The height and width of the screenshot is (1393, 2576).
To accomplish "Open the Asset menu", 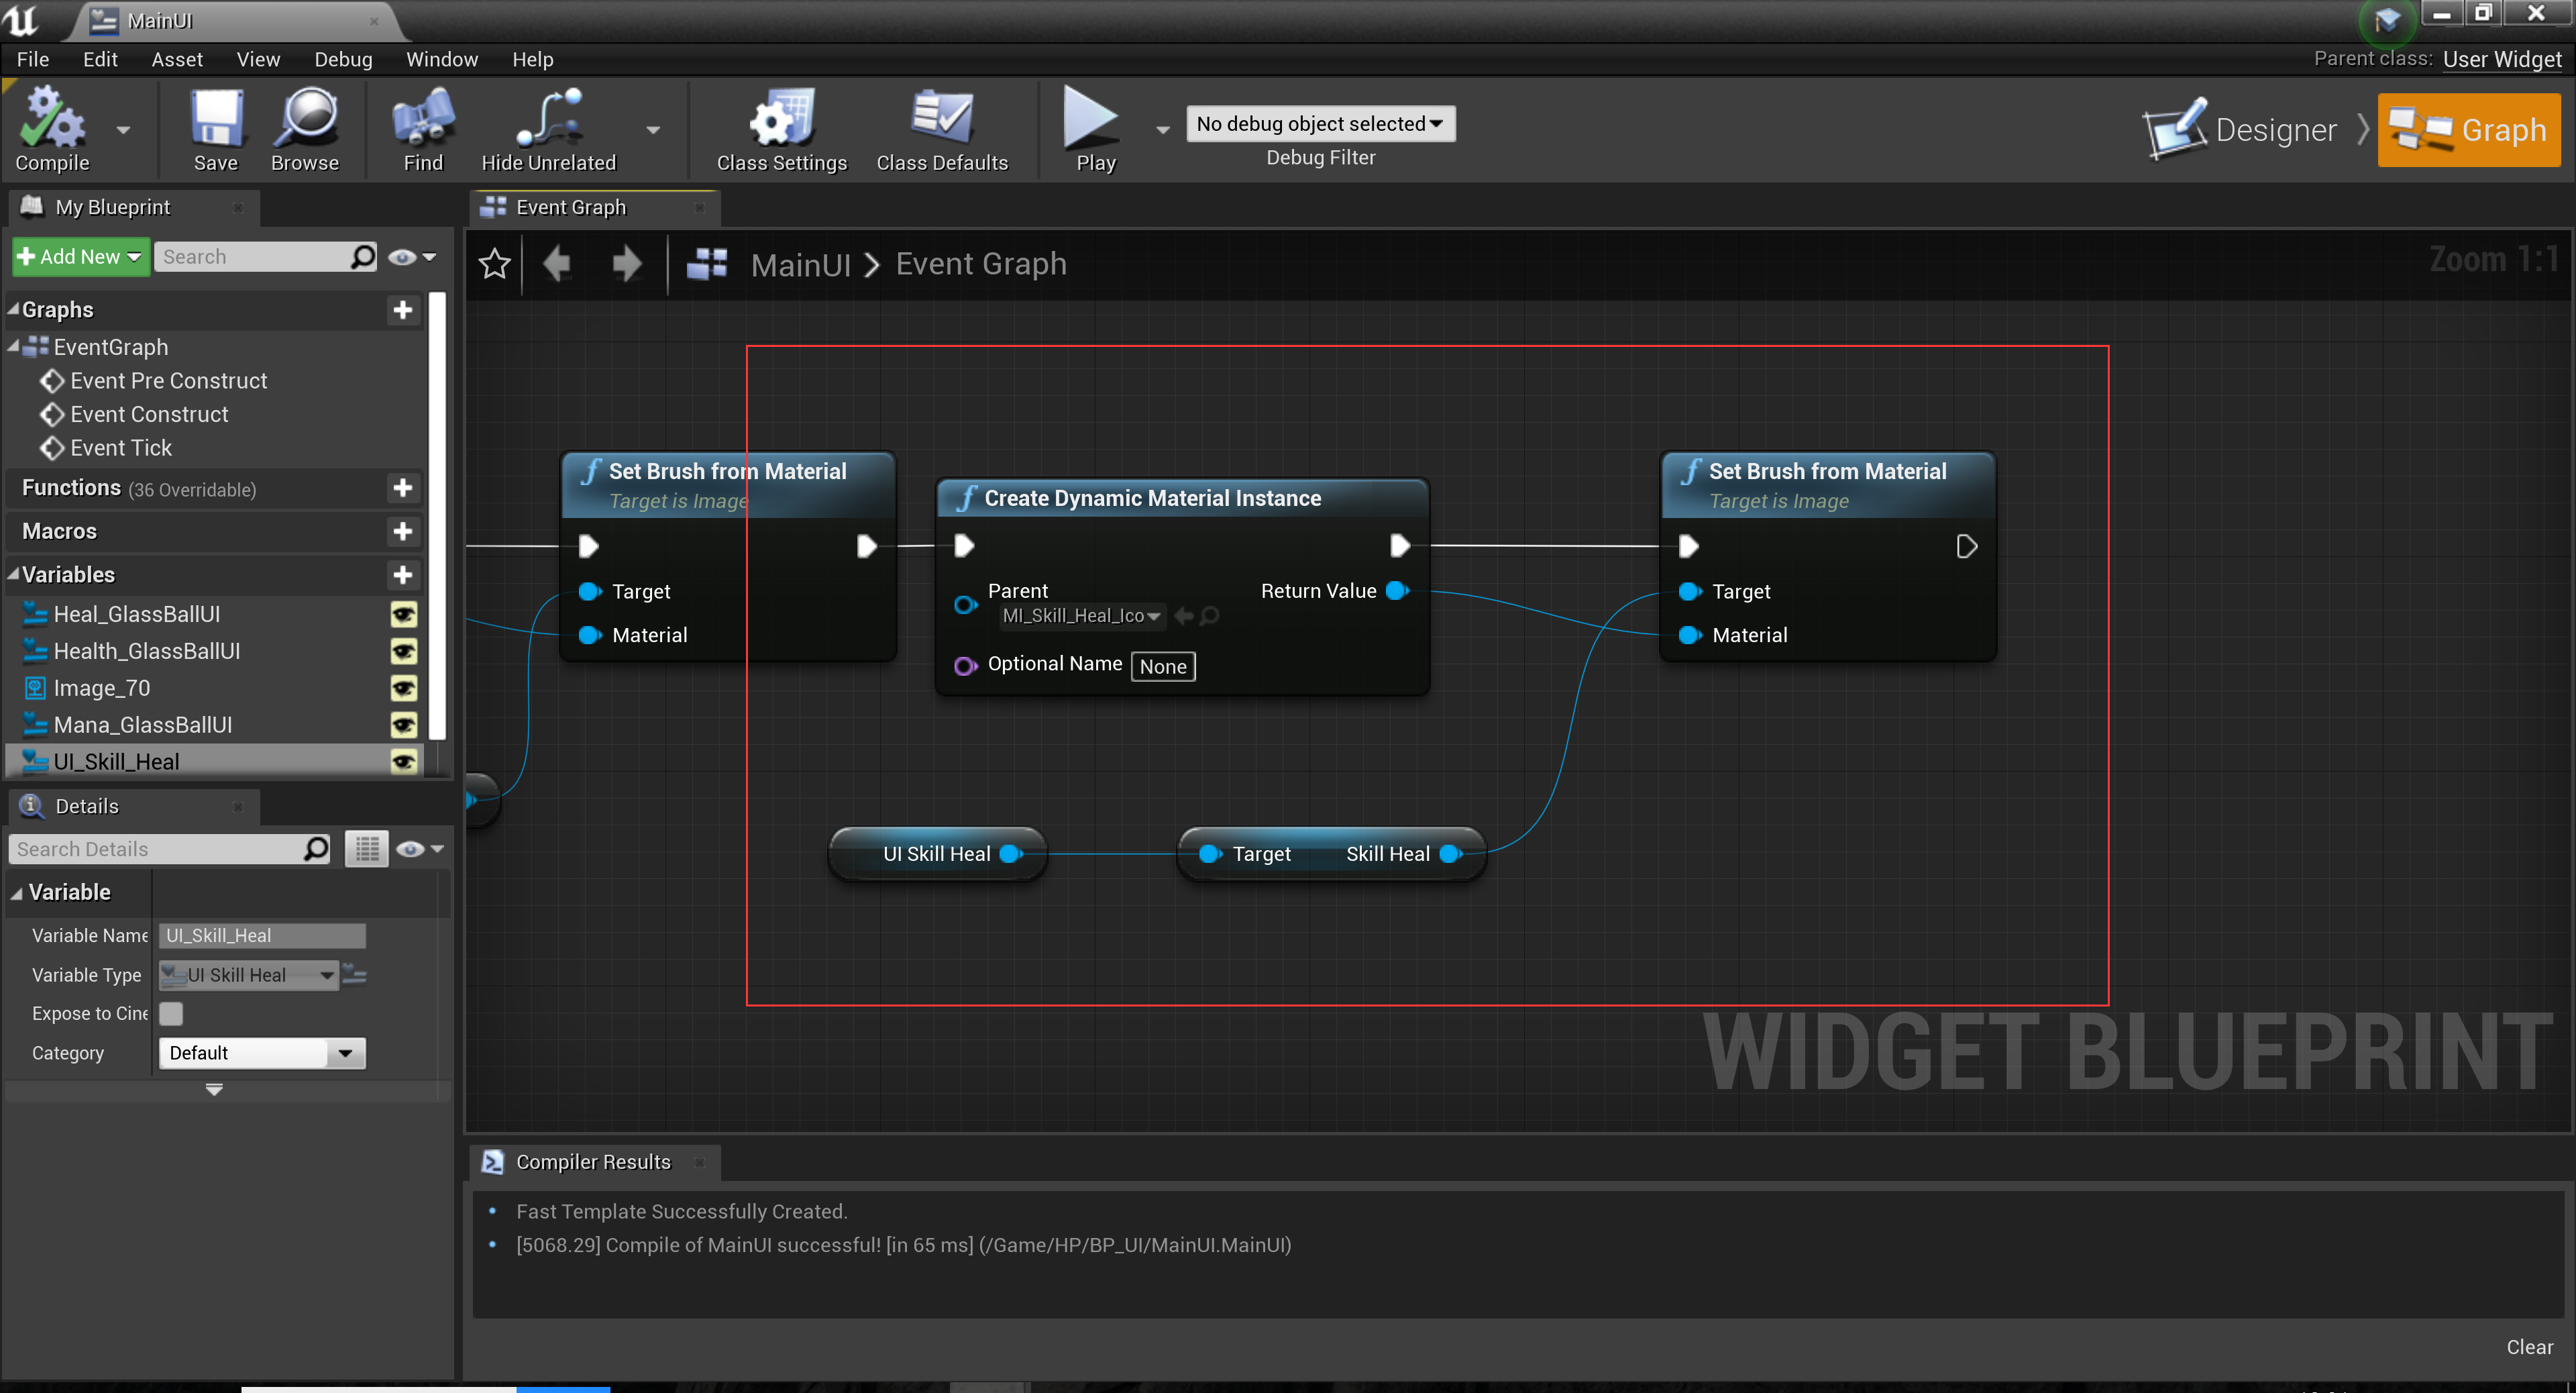I will 176,59.
